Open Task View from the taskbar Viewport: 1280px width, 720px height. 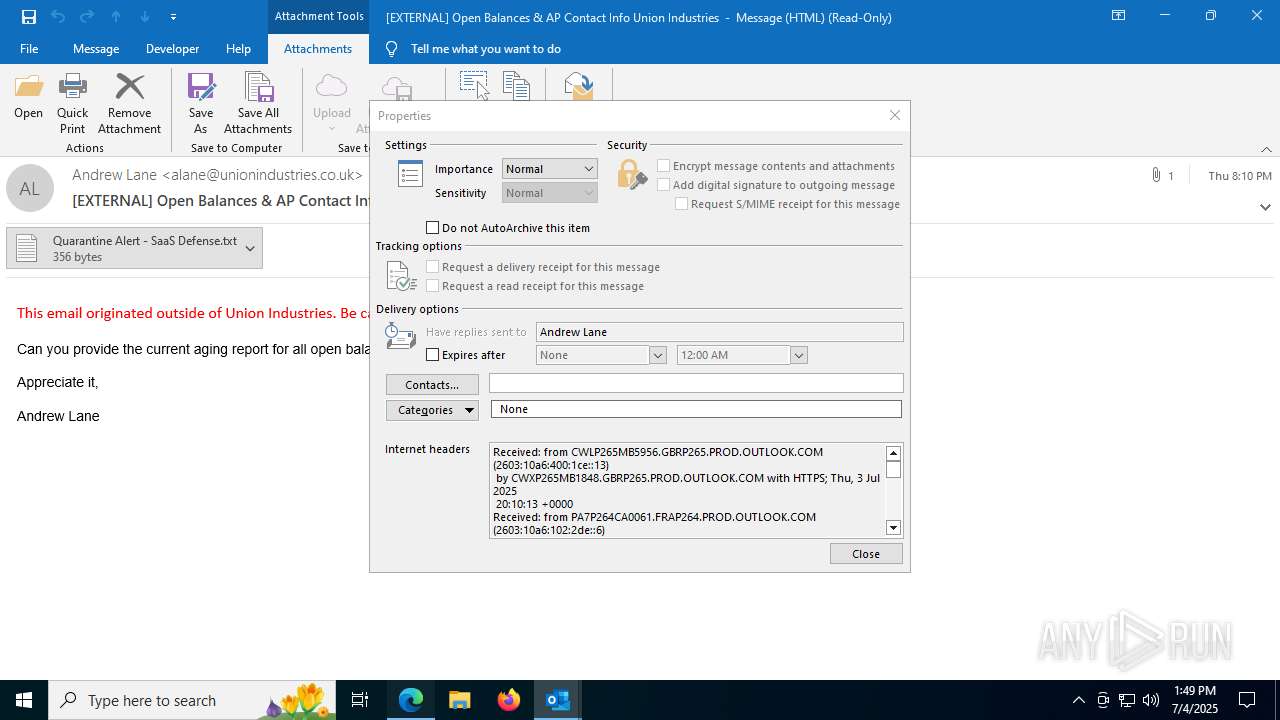(x=360, y=700)
